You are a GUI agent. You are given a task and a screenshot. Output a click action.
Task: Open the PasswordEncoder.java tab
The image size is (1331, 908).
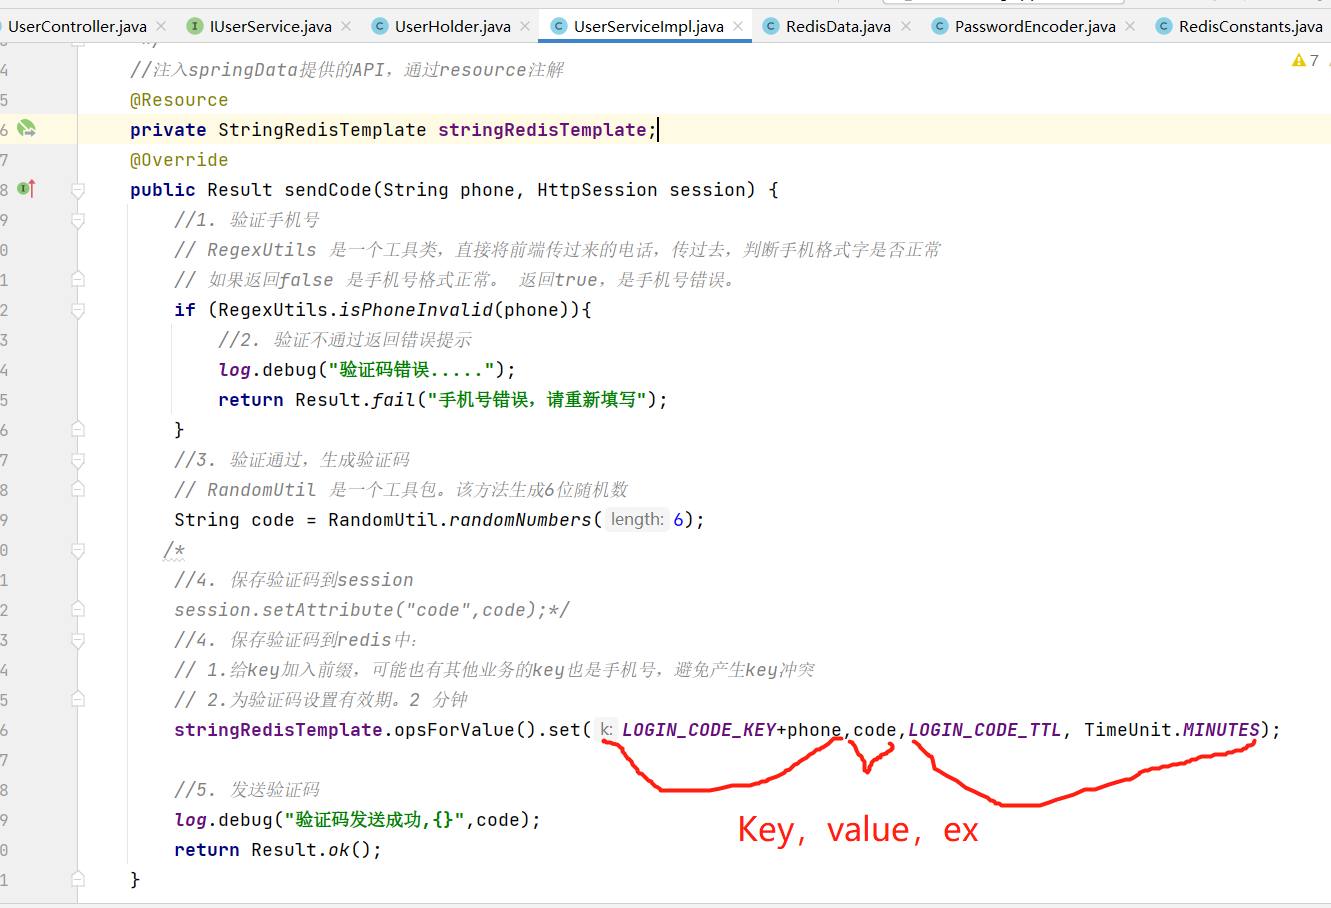coord(1034,26)
